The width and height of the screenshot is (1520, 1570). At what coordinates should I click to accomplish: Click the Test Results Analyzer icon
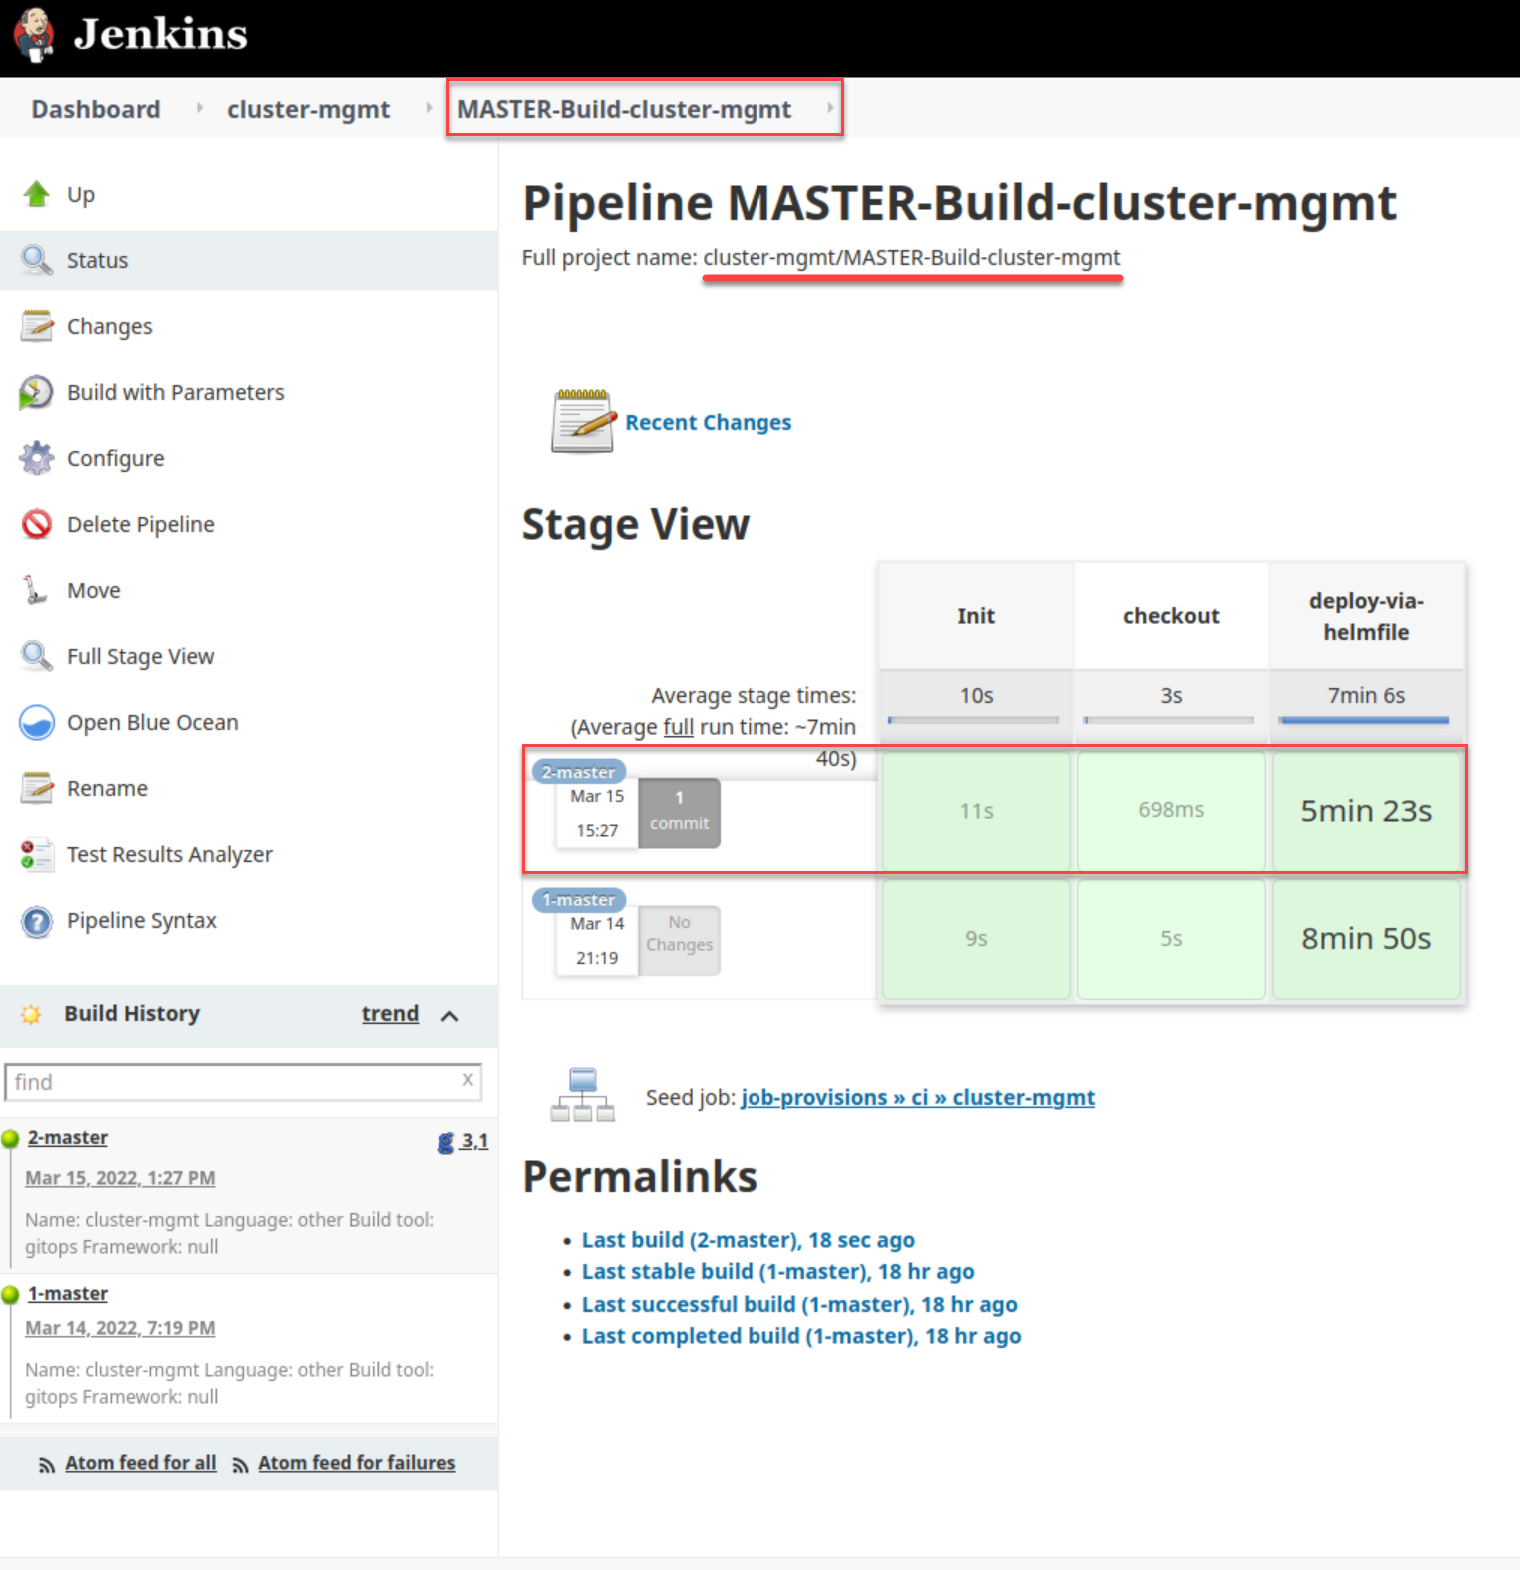click(37, 854)
